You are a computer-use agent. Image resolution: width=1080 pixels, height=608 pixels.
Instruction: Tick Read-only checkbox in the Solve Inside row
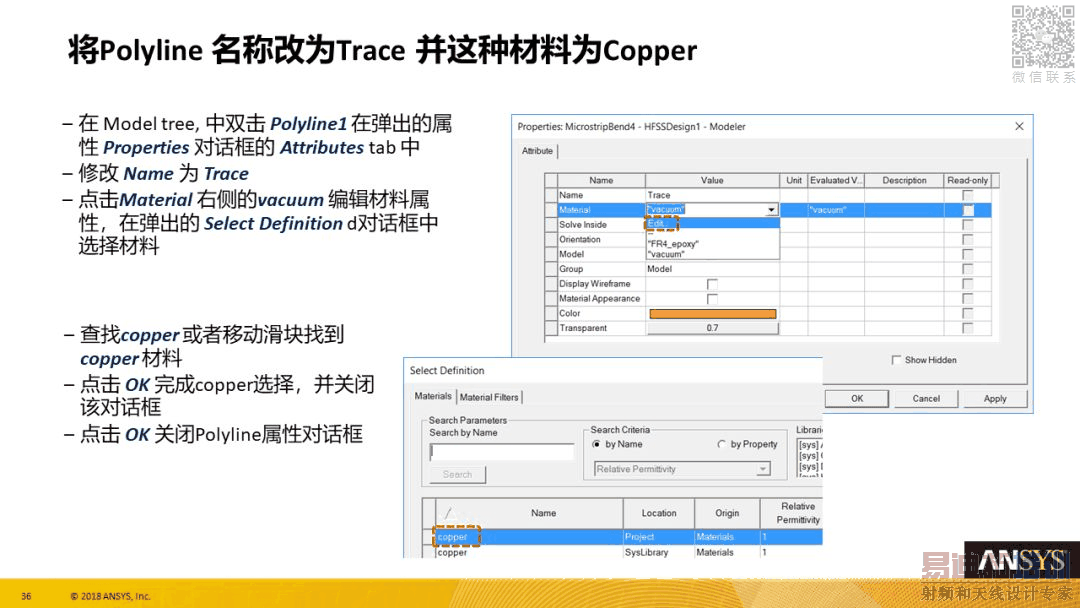(968, 224)
